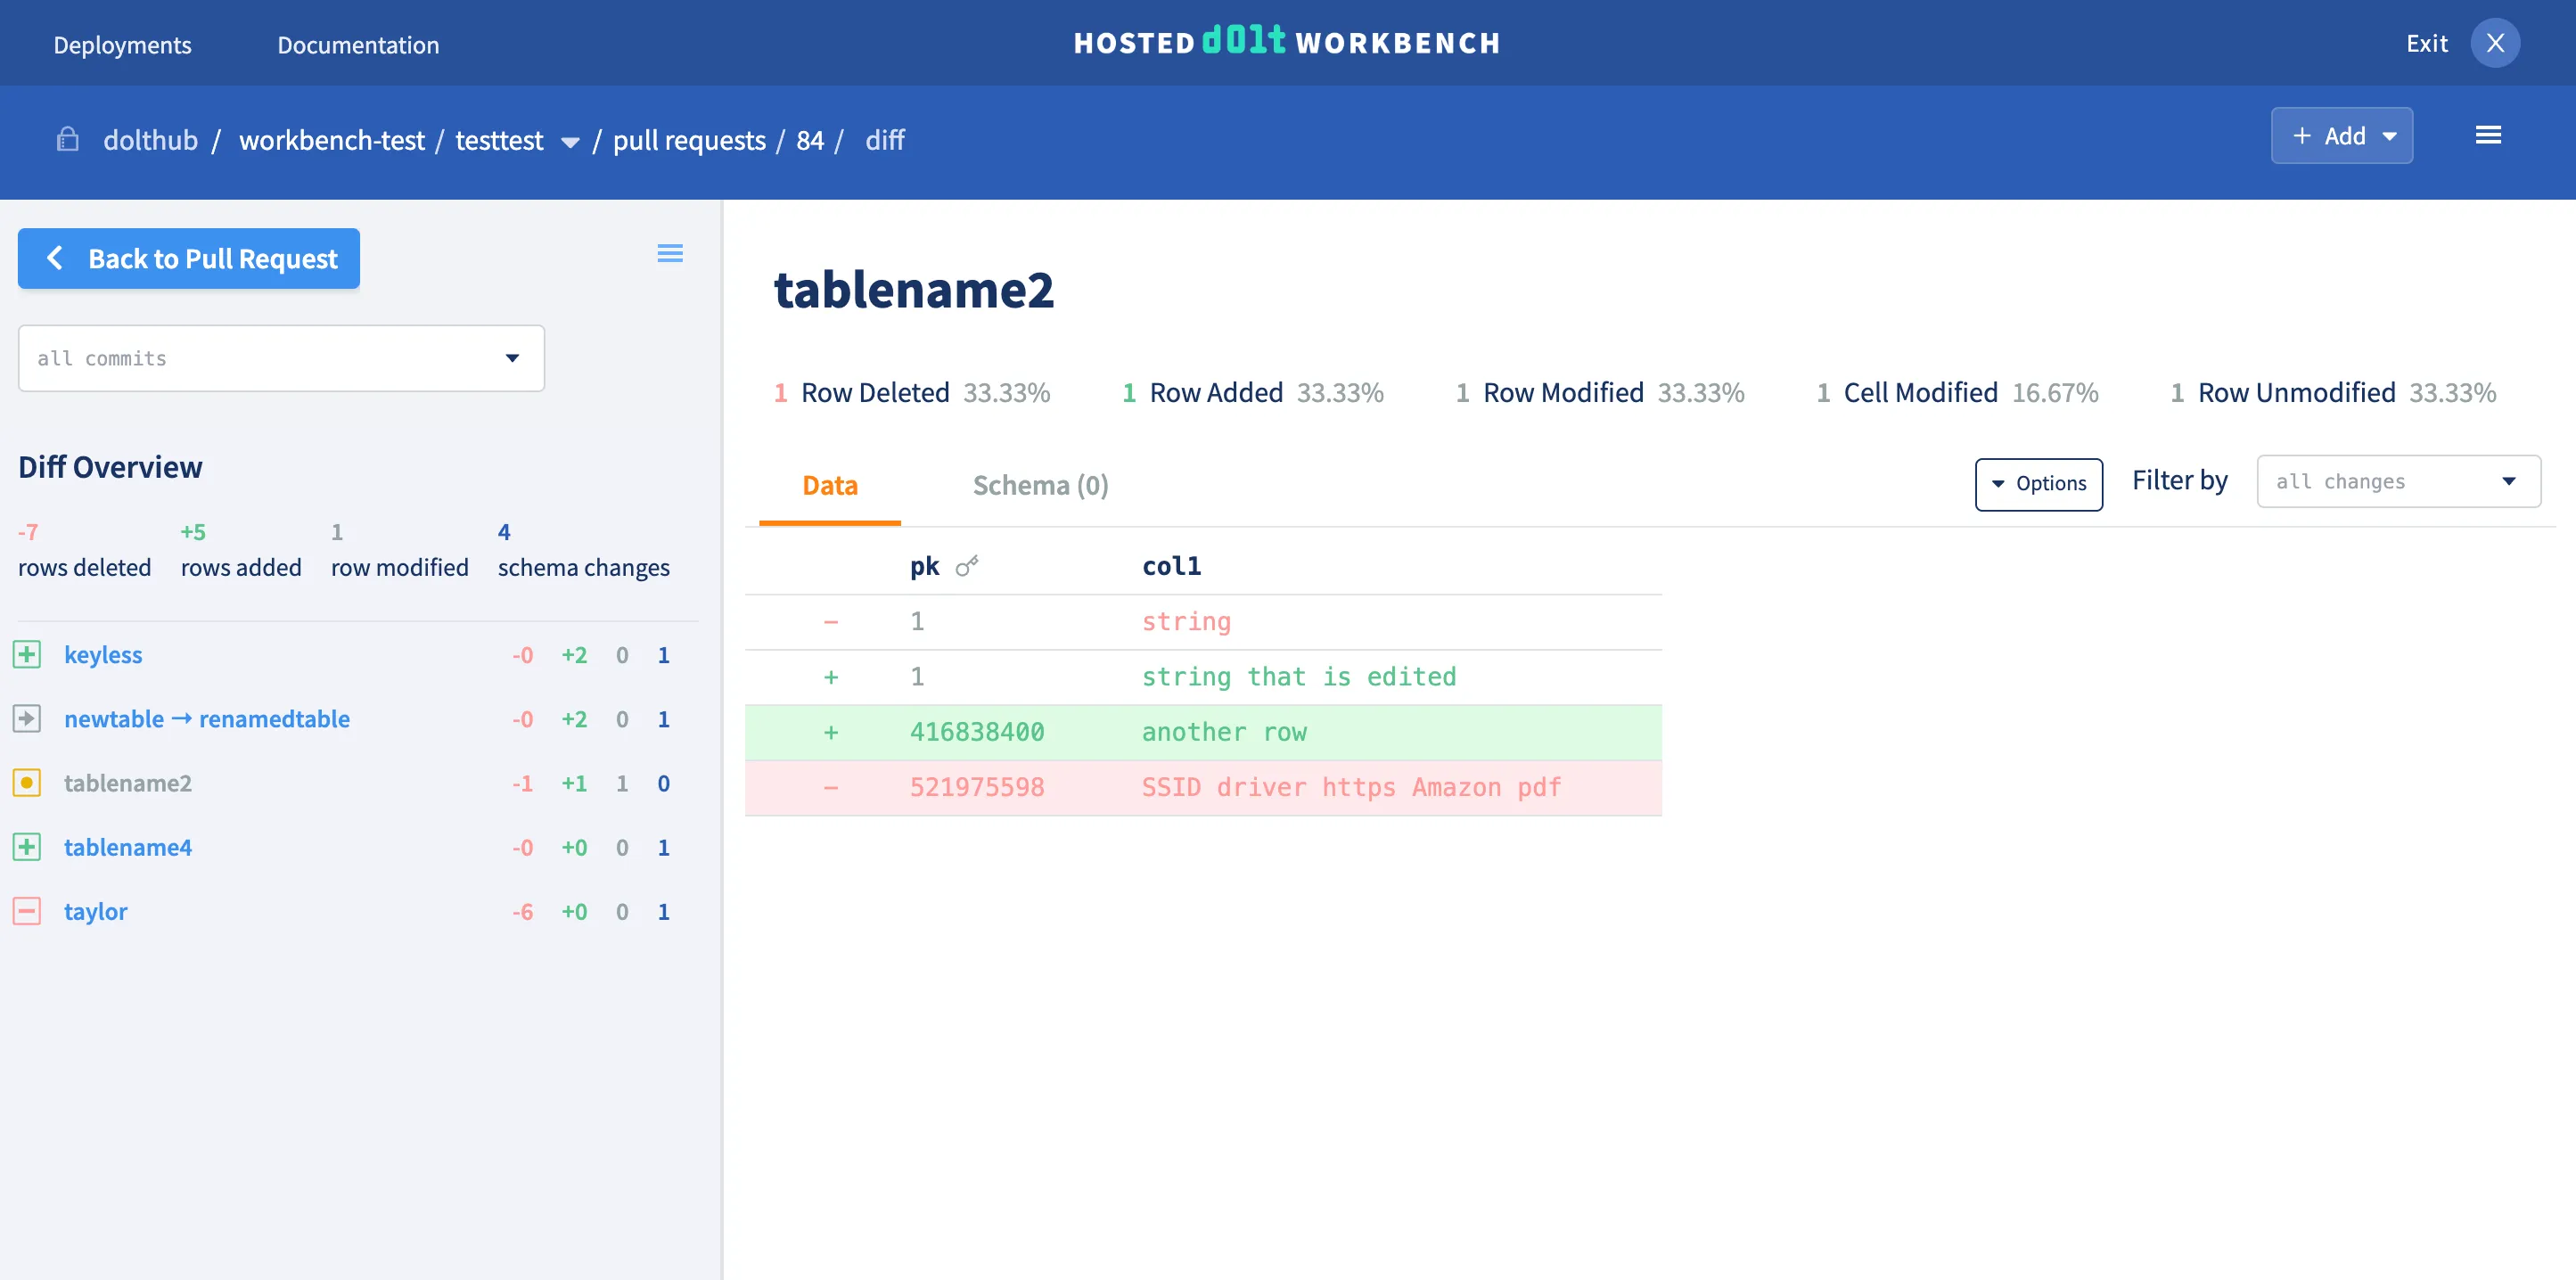Screen dimensions: 2576x1280
Task: Open the hamburger menu in the header
Action: pos(2487,135)
